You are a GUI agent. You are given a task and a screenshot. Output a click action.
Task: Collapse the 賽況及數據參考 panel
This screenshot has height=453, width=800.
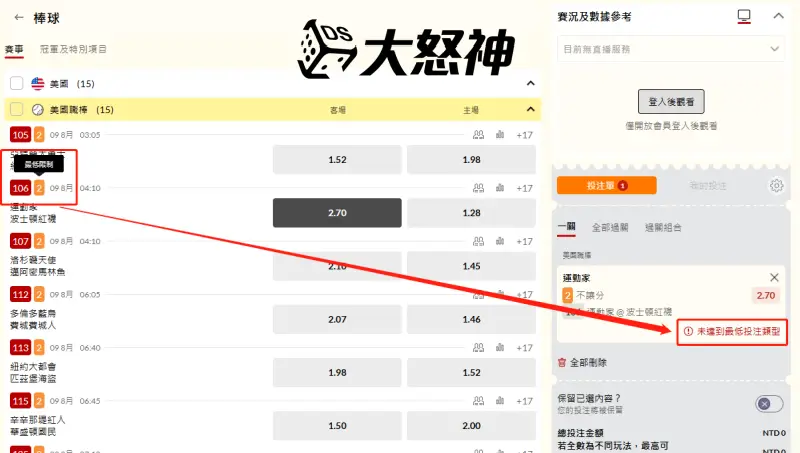click(778, 16)
